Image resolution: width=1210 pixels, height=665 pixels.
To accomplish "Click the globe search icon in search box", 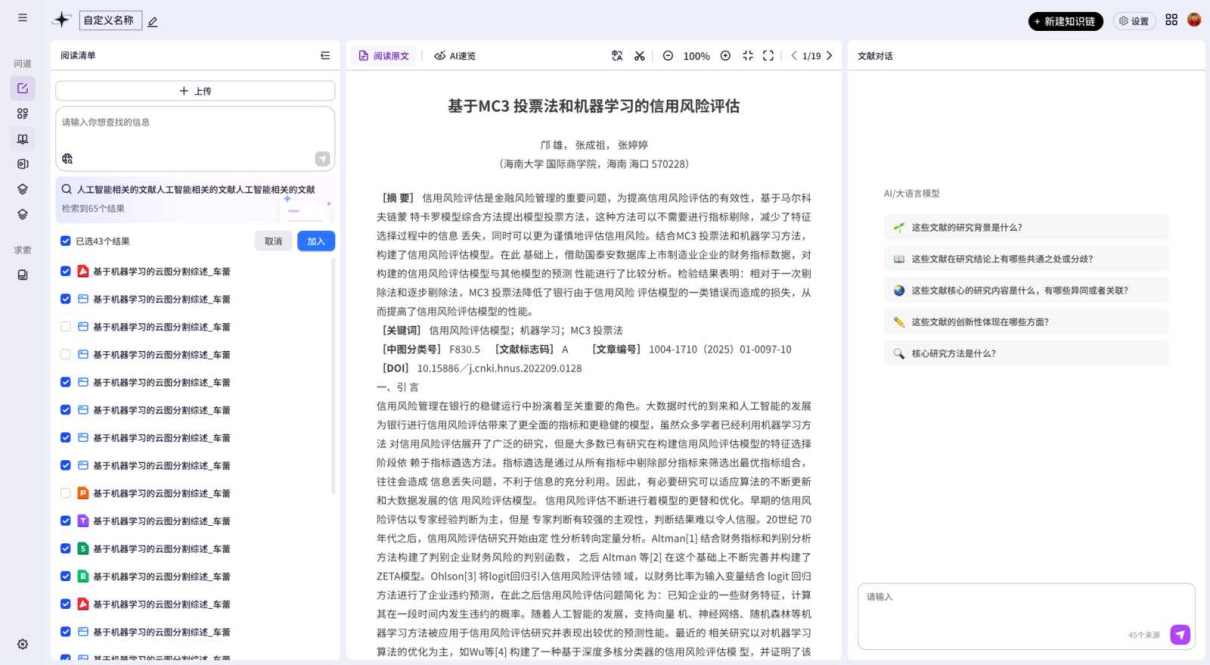I will coord(67,158).
